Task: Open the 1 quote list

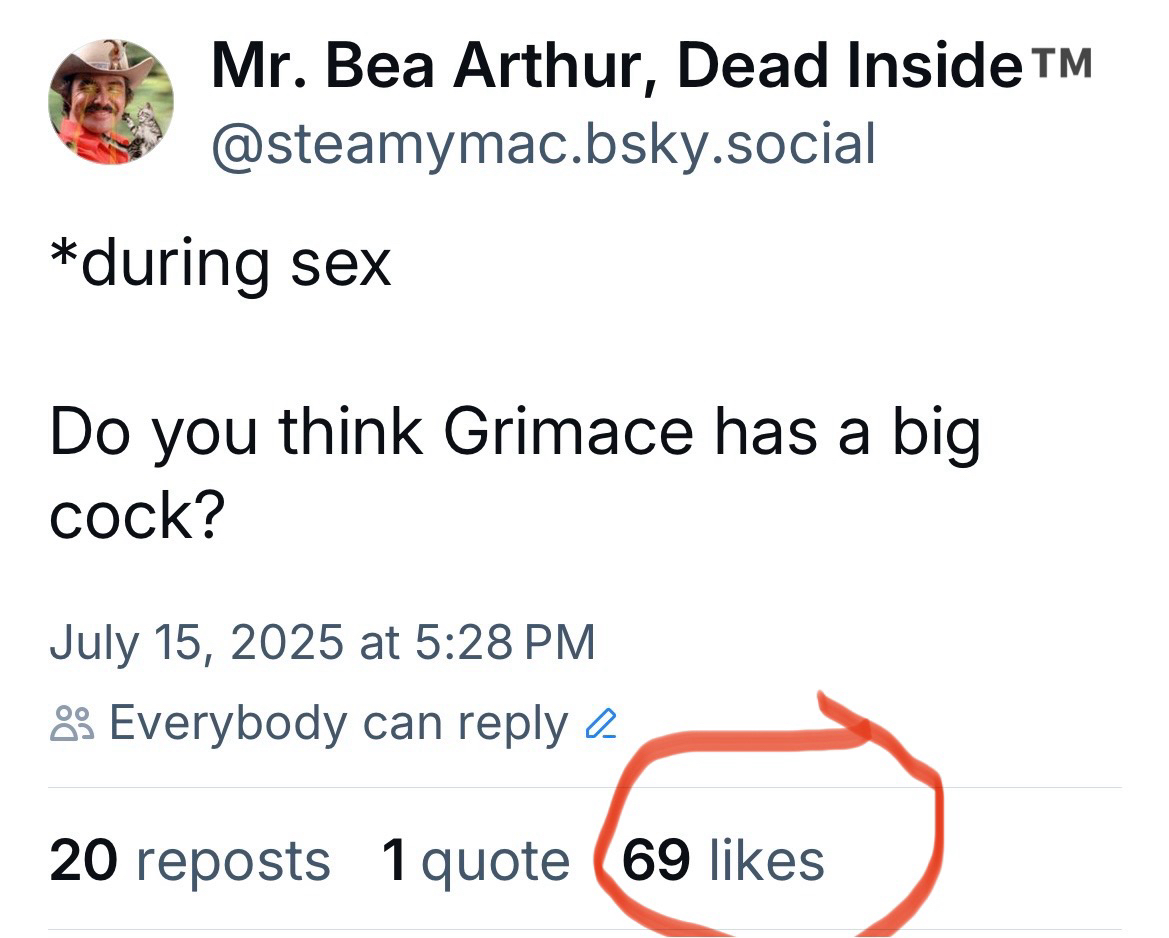Action: tap(475, 861)
